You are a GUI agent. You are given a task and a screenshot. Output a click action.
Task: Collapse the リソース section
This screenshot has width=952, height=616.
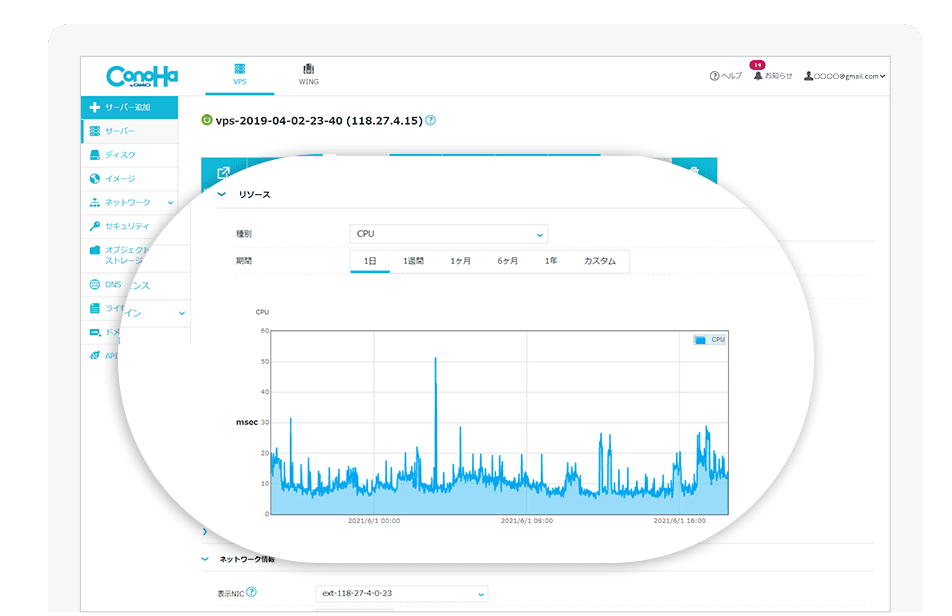[x=221, y=194]
